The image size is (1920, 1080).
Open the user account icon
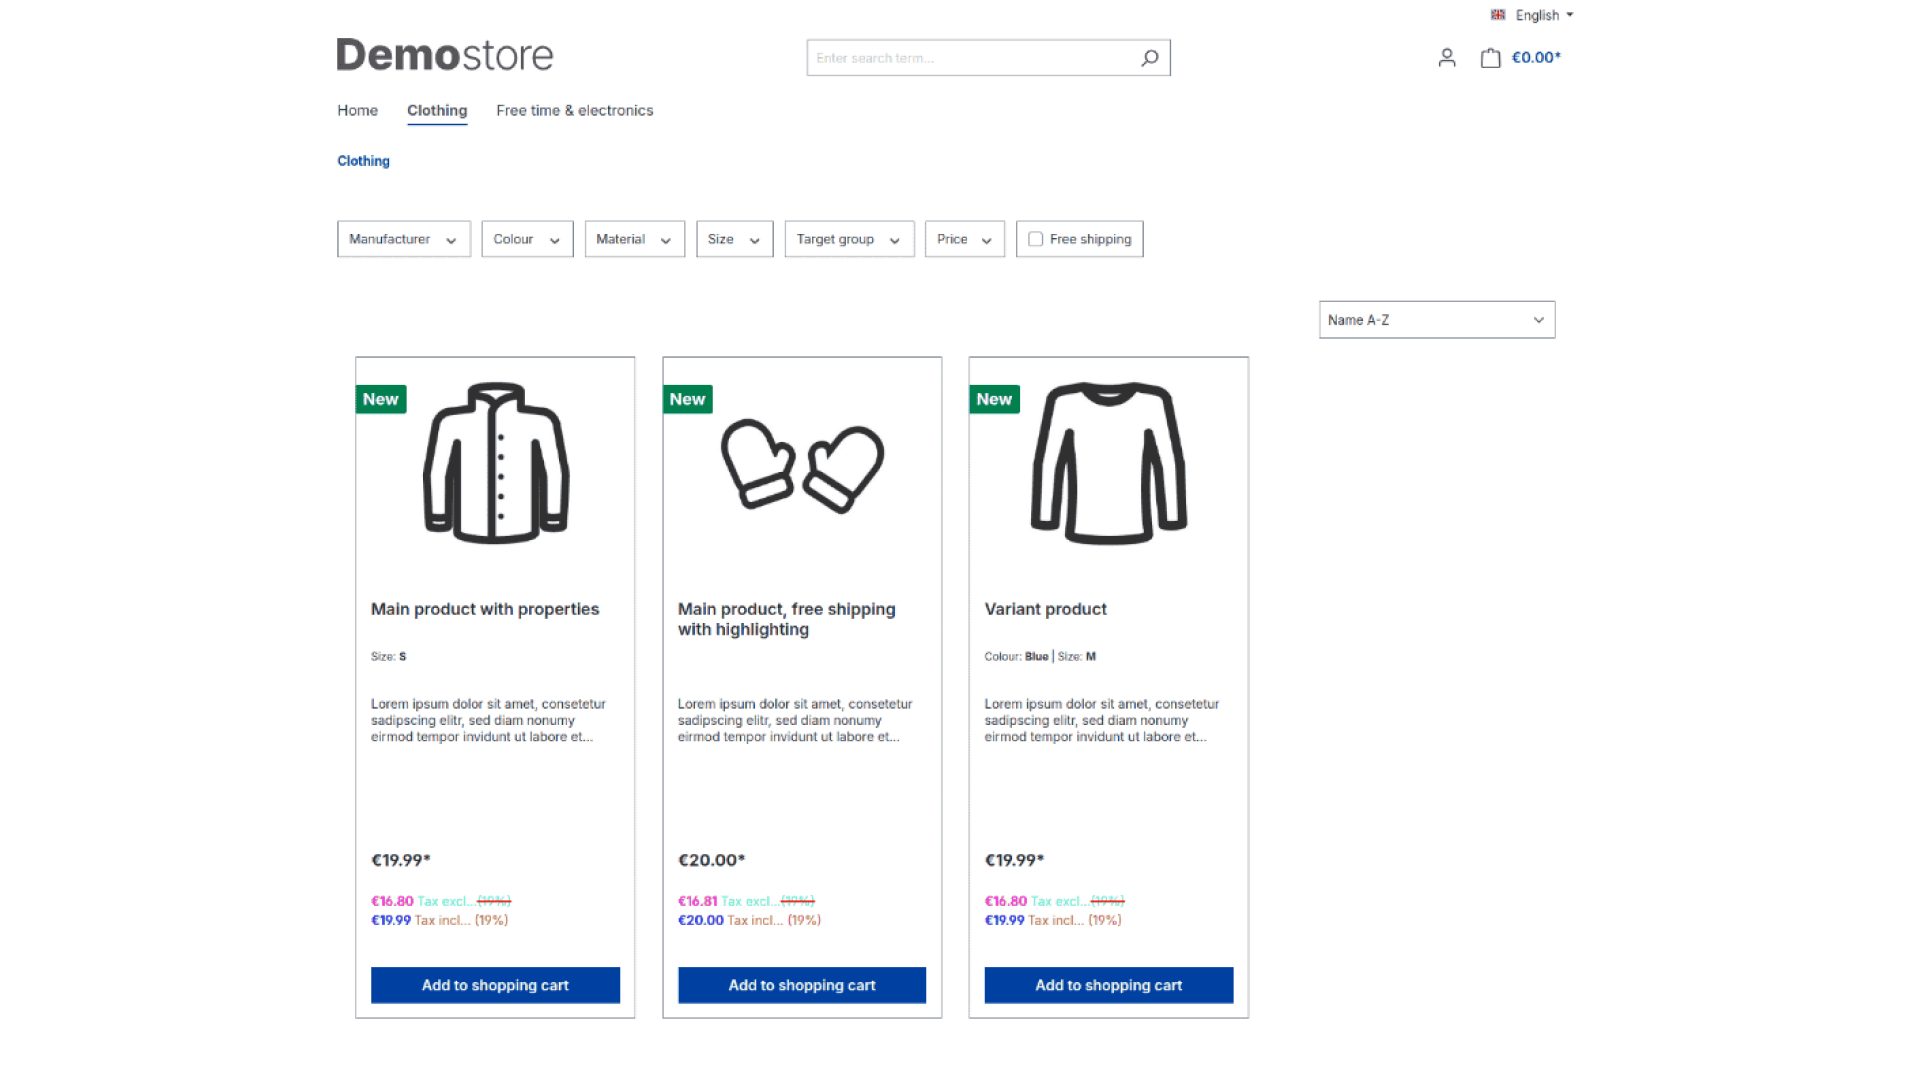pyautogui.click(x=1447, y=58)
